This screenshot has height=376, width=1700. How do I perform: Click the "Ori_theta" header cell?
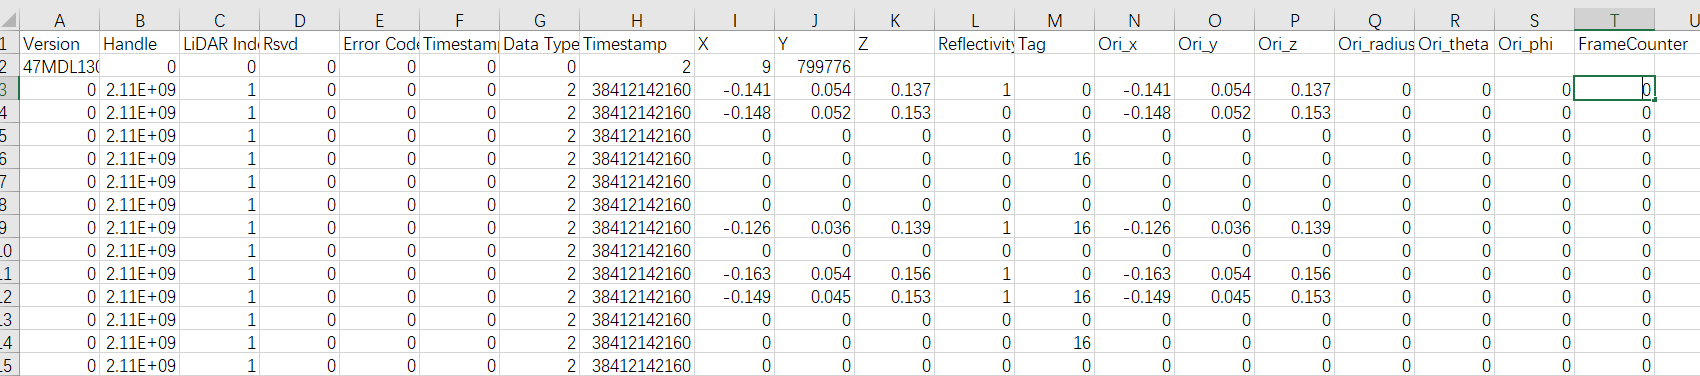[x=1455, y=43]
